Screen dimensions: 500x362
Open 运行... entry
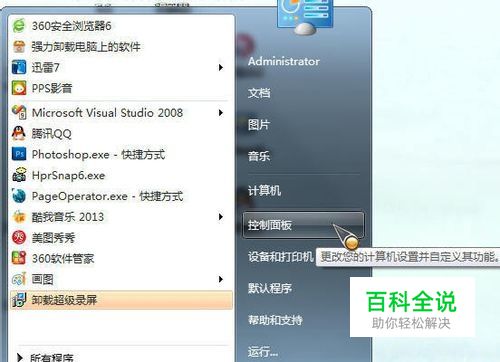point(263,351)
